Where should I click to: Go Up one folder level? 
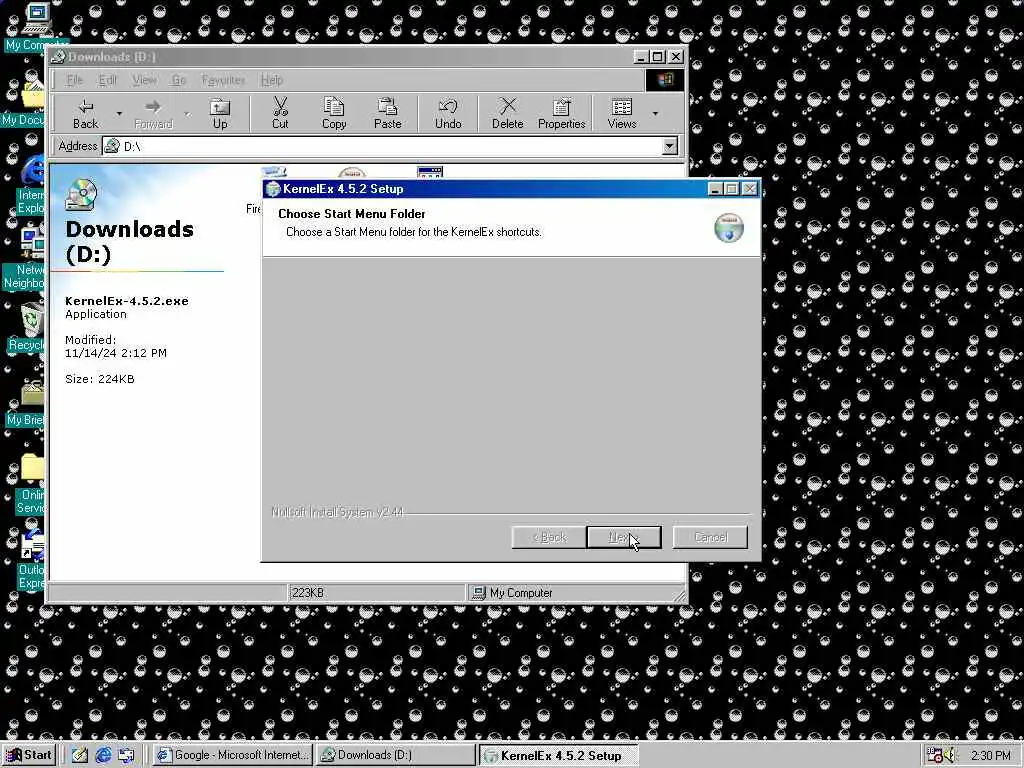pyautogui.click(x=220, y=114)
